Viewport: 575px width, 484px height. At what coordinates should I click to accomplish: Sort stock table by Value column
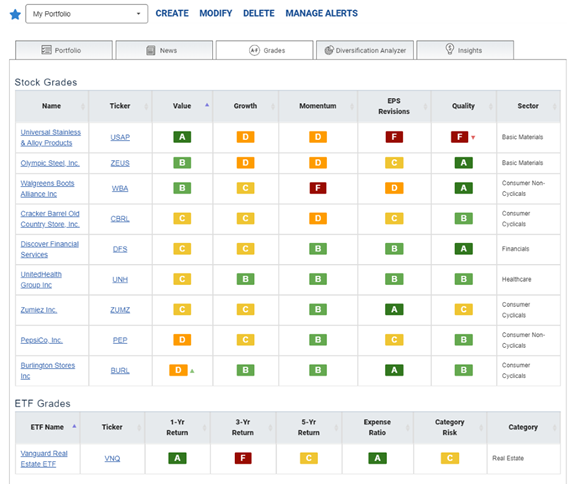tap(182, 106)
